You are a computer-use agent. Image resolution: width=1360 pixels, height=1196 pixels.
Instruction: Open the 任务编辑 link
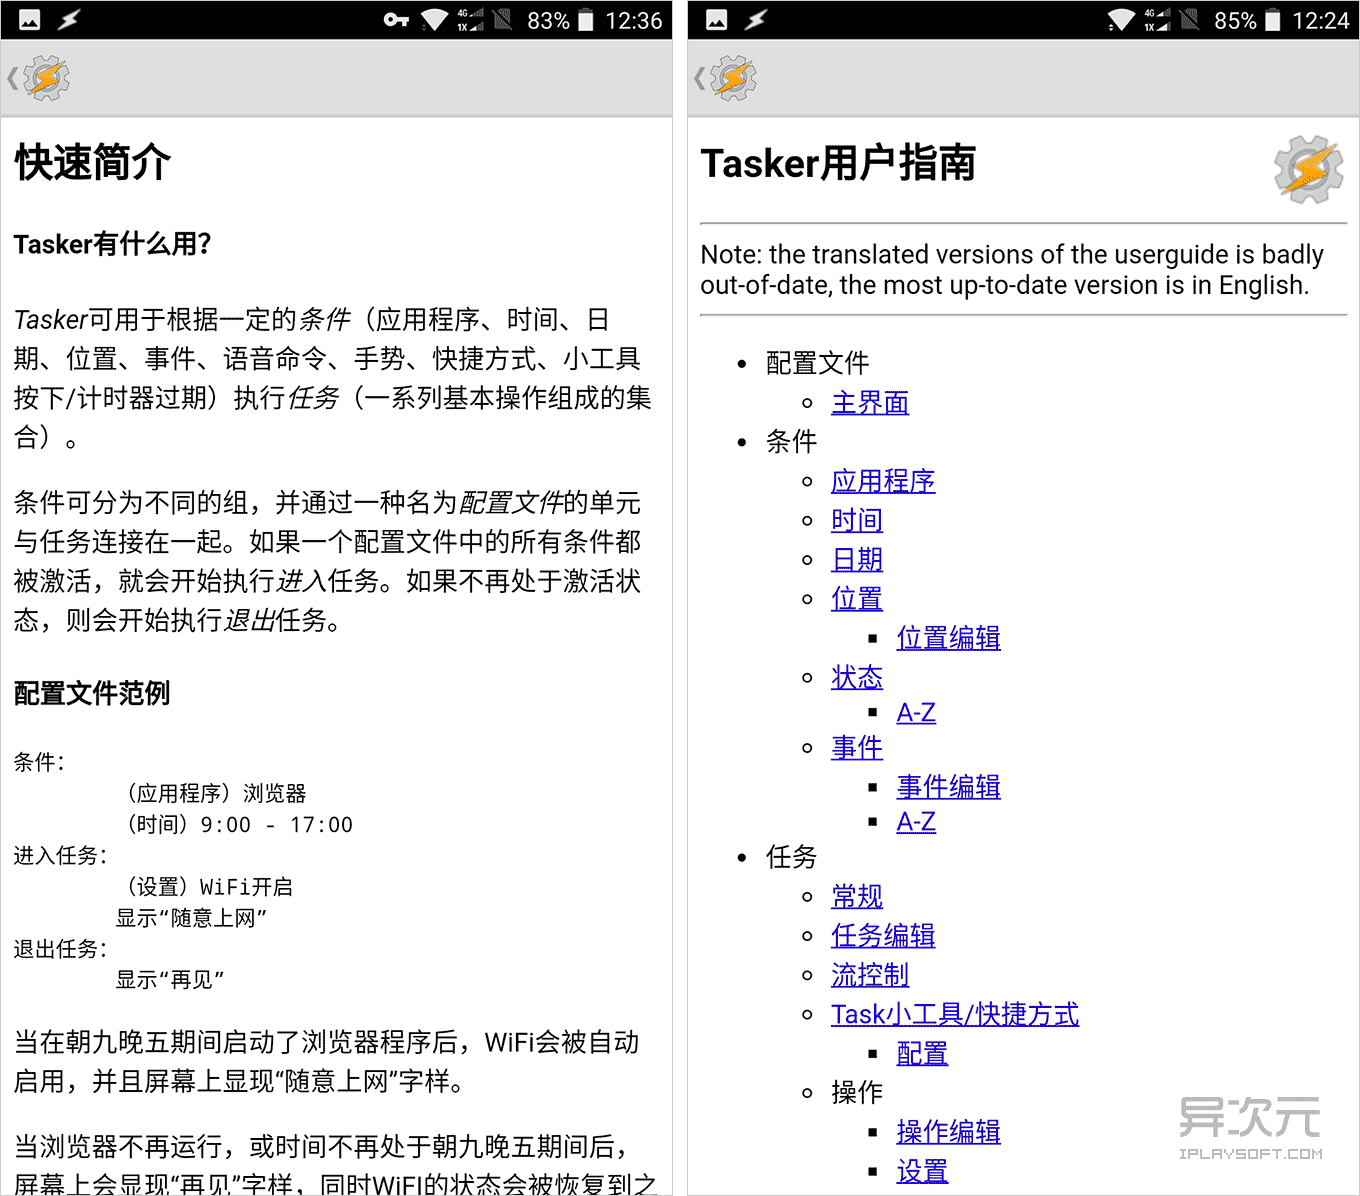pyautogui.click(x=883, y=935)
